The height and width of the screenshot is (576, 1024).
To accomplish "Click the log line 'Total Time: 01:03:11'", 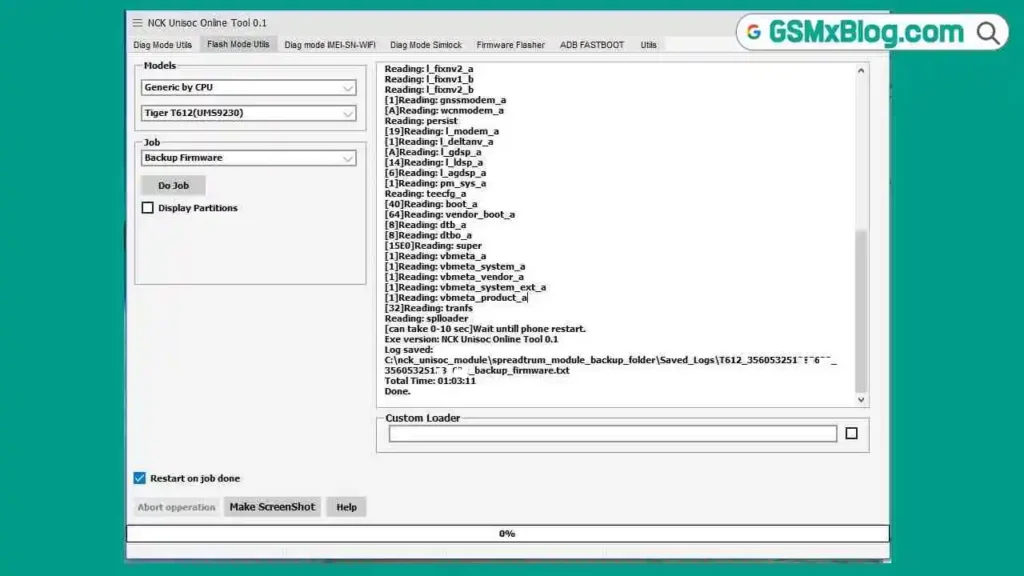I will click(x=430, y=381).
